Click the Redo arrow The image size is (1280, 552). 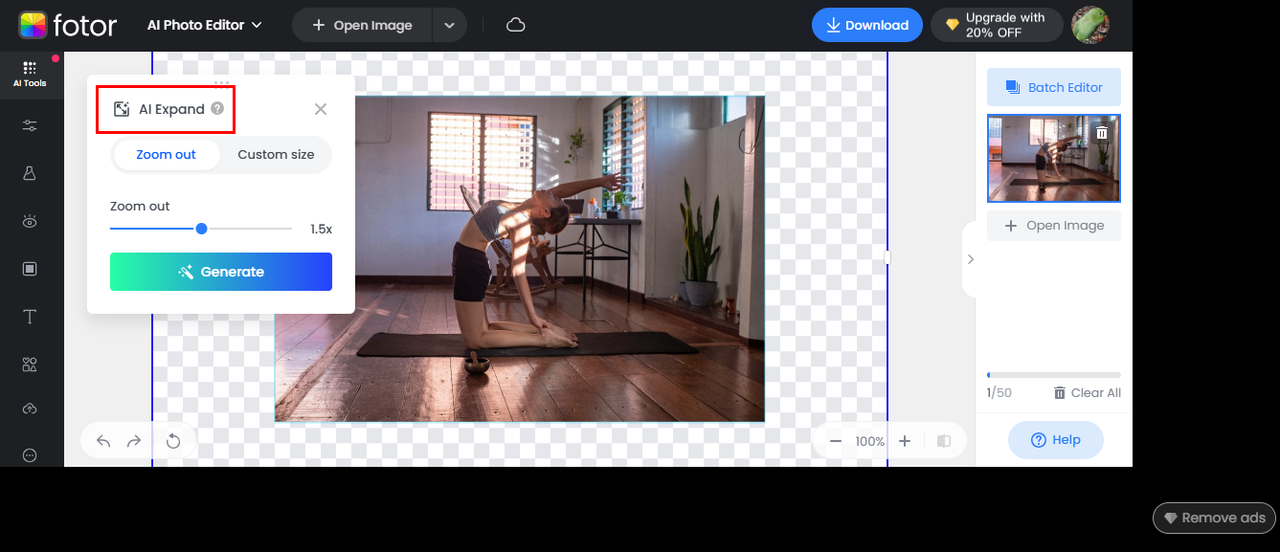[134, 441]
